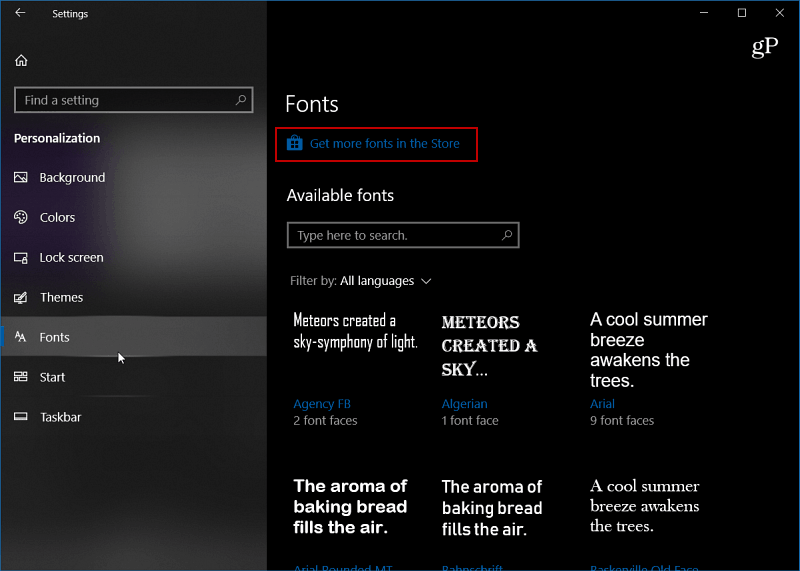Click the magnifier in Find a setting
The height and width of the screenshot is (571, 800).
pos(241,100)
